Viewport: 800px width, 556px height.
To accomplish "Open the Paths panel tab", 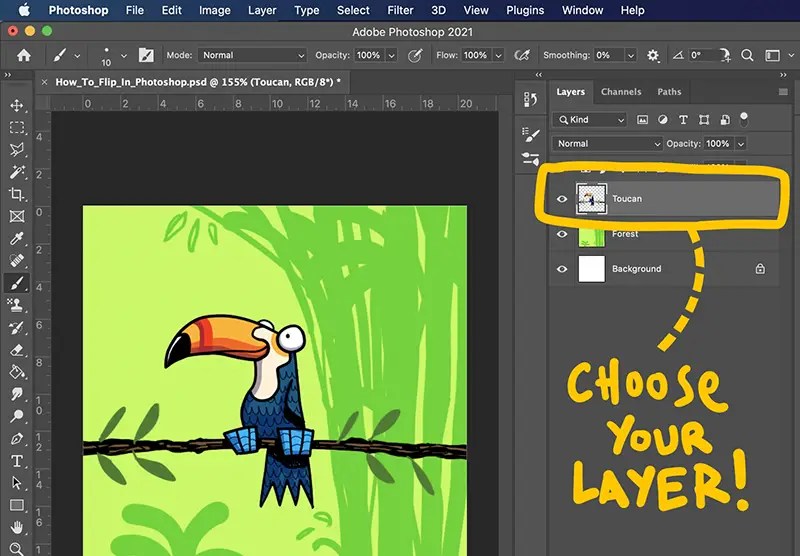I will [x=669, y=92].
